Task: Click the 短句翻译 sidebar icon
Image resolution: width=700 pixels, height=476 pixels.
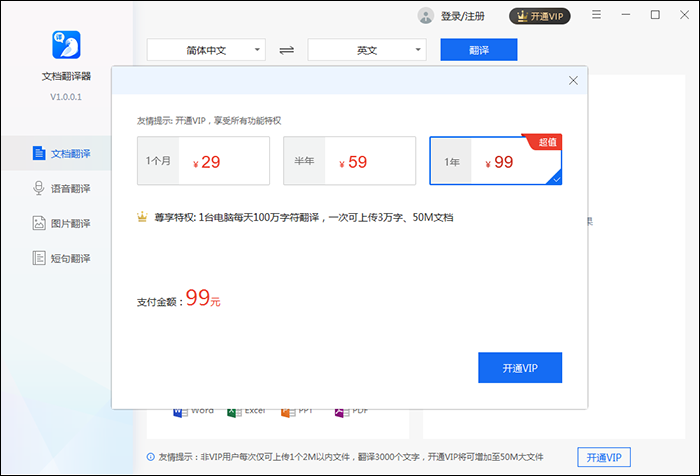Action: pyautogui.click(x=39, y=258)
